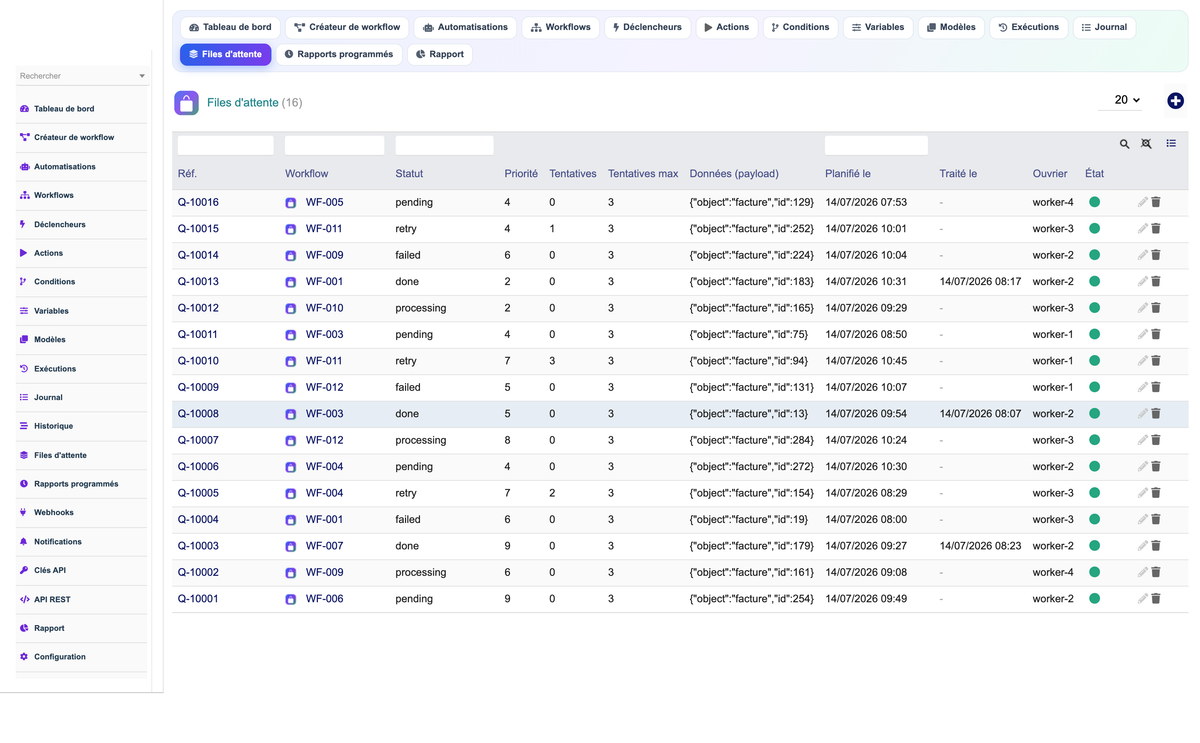Click the Workflow filter input field
The height and width of the screenshot is (743, 1200).
pyautogui.click(x=335, y=145)
